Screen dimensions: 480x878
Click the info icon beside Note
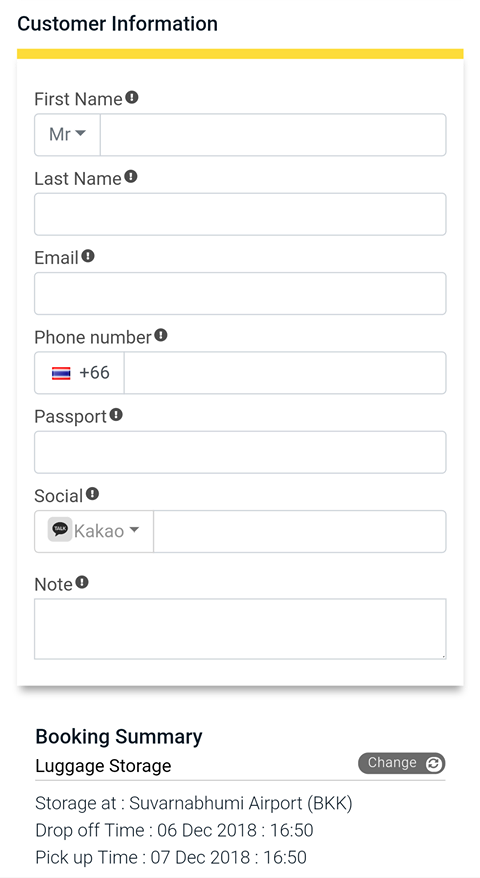pyautogui.click(x=82, y=582)
